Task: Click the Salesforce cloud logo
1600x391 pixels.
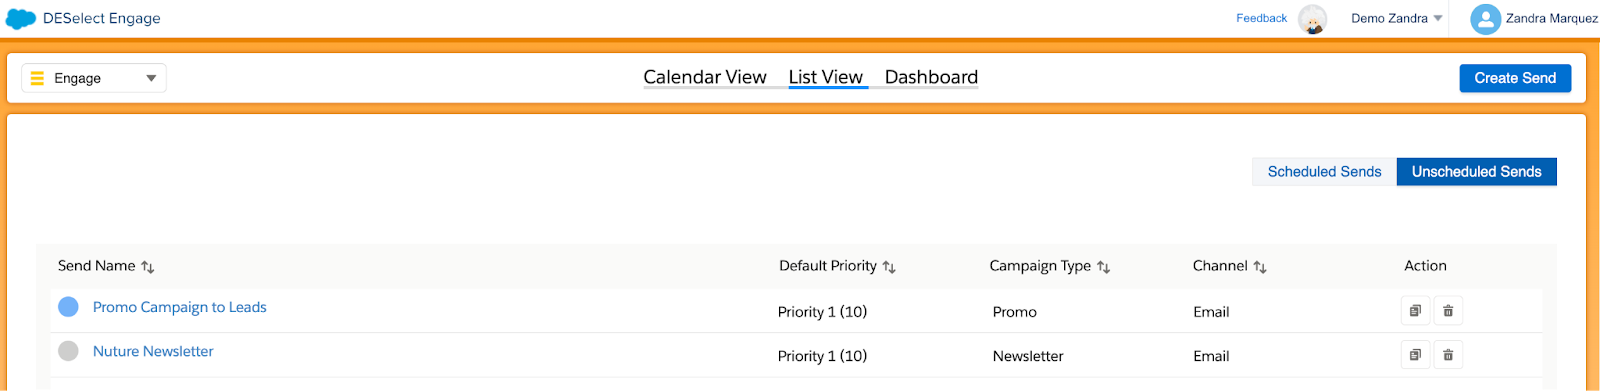Action: (21, 19)
